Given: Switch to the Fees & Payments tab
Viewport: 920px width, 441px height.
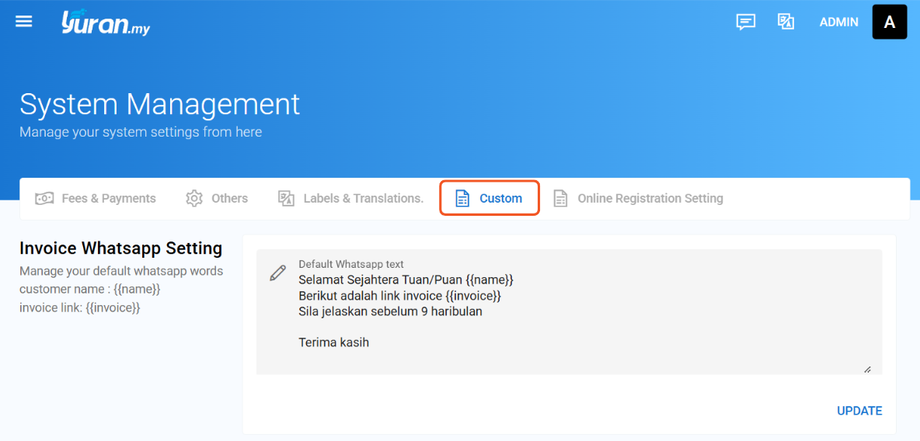Looking at the screenshot, I should click(x=108, y=199).
